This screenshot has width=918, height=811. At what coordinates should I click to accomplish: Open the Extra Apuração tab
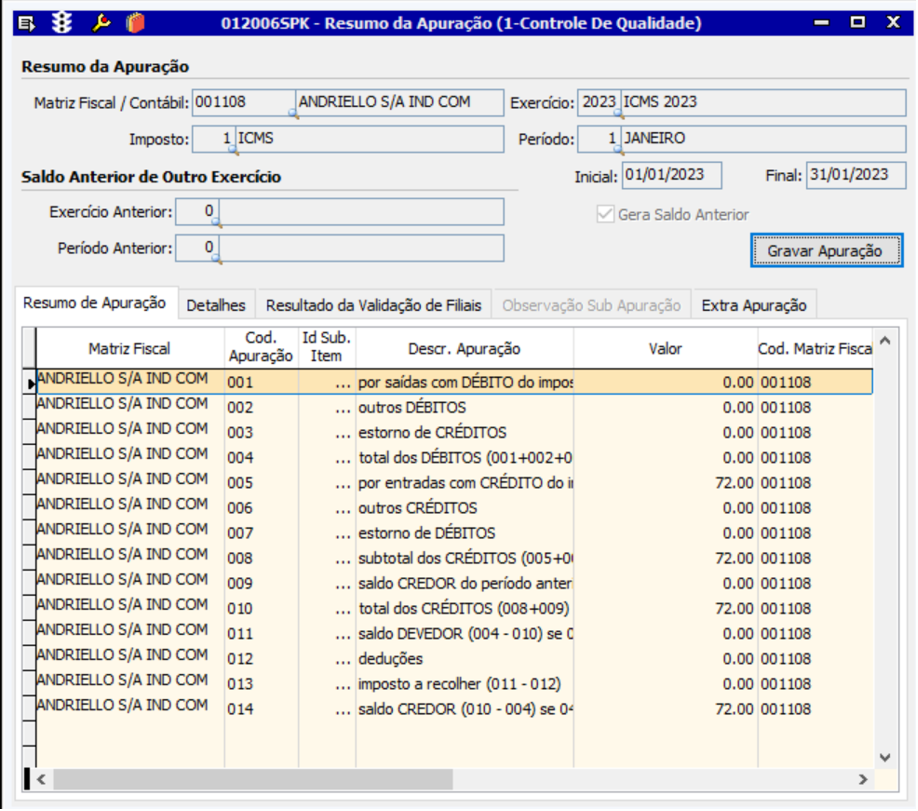(754, 305)
